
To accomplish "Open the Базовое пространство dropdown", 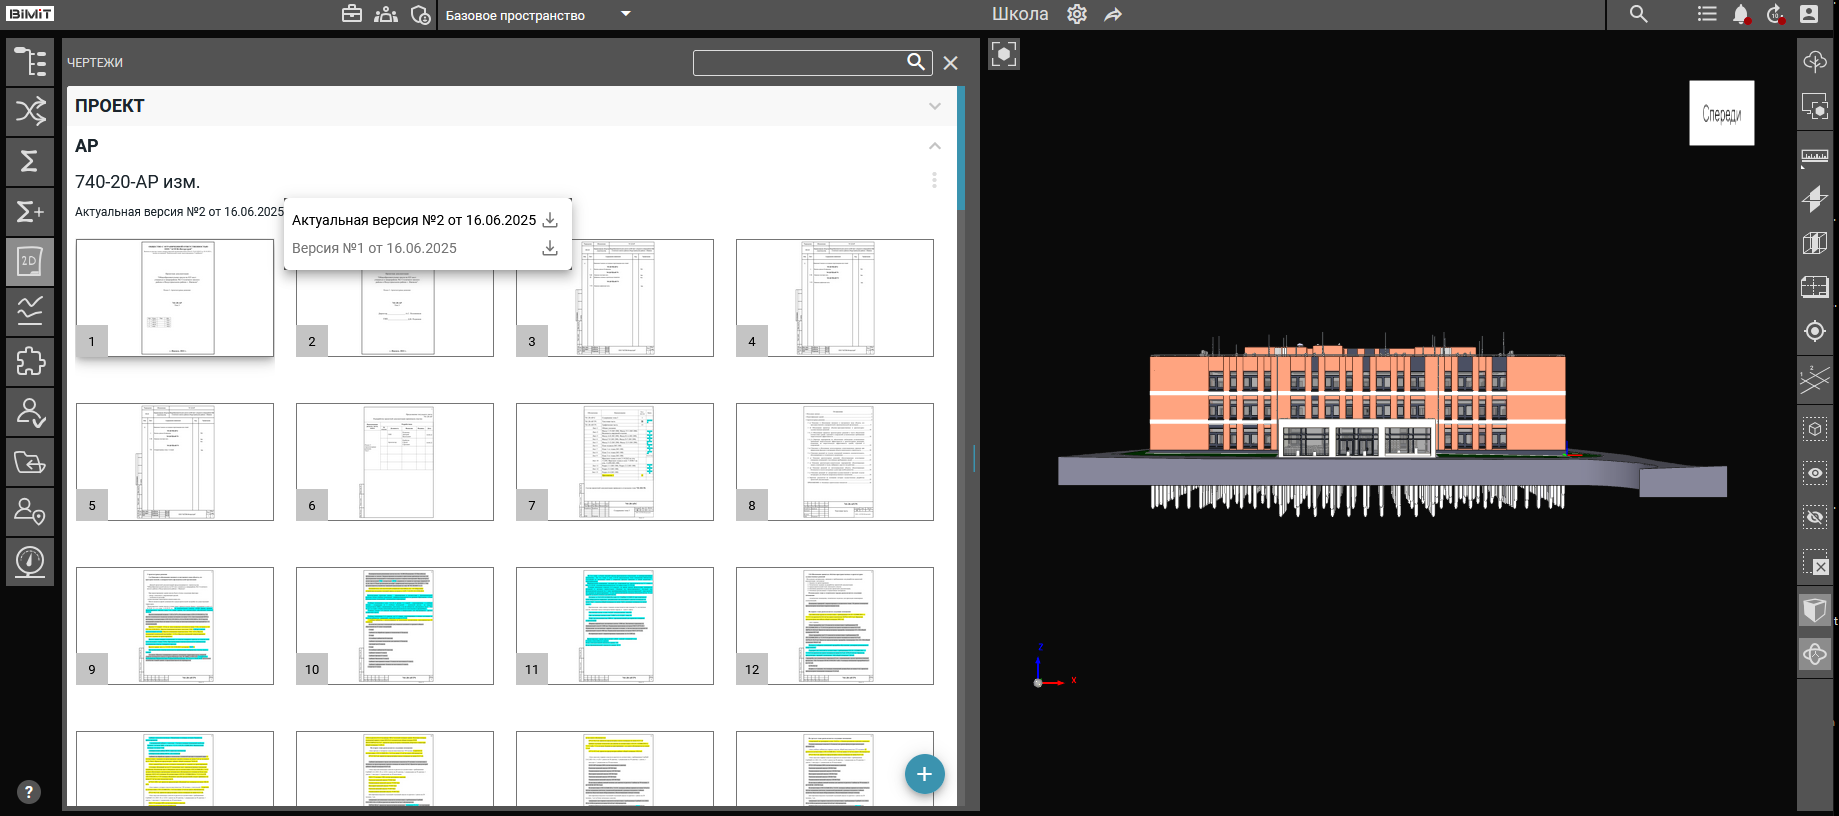I will tap(626, 14).
